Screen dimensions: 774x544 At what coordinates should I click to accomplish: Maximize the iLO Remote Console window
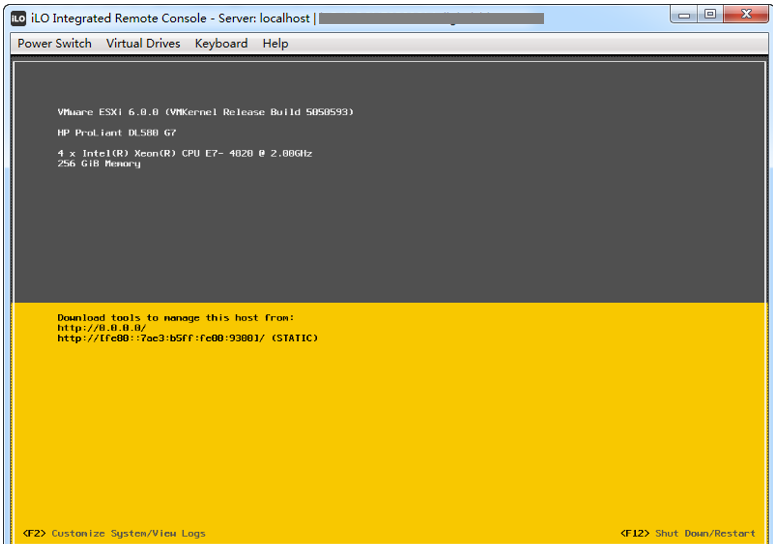pyautogui.click(x=710, y=14)
